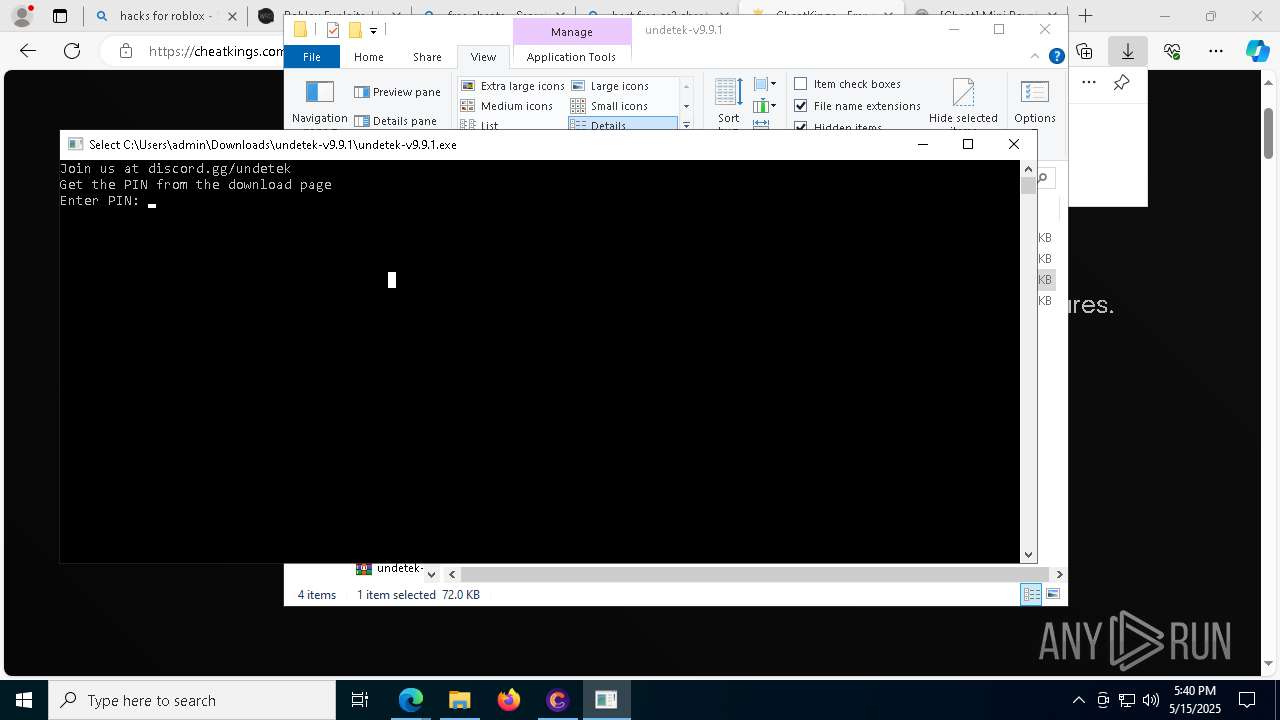
Task: Click the cheatkings.com address bar
Action: click(x=215, y=51)
